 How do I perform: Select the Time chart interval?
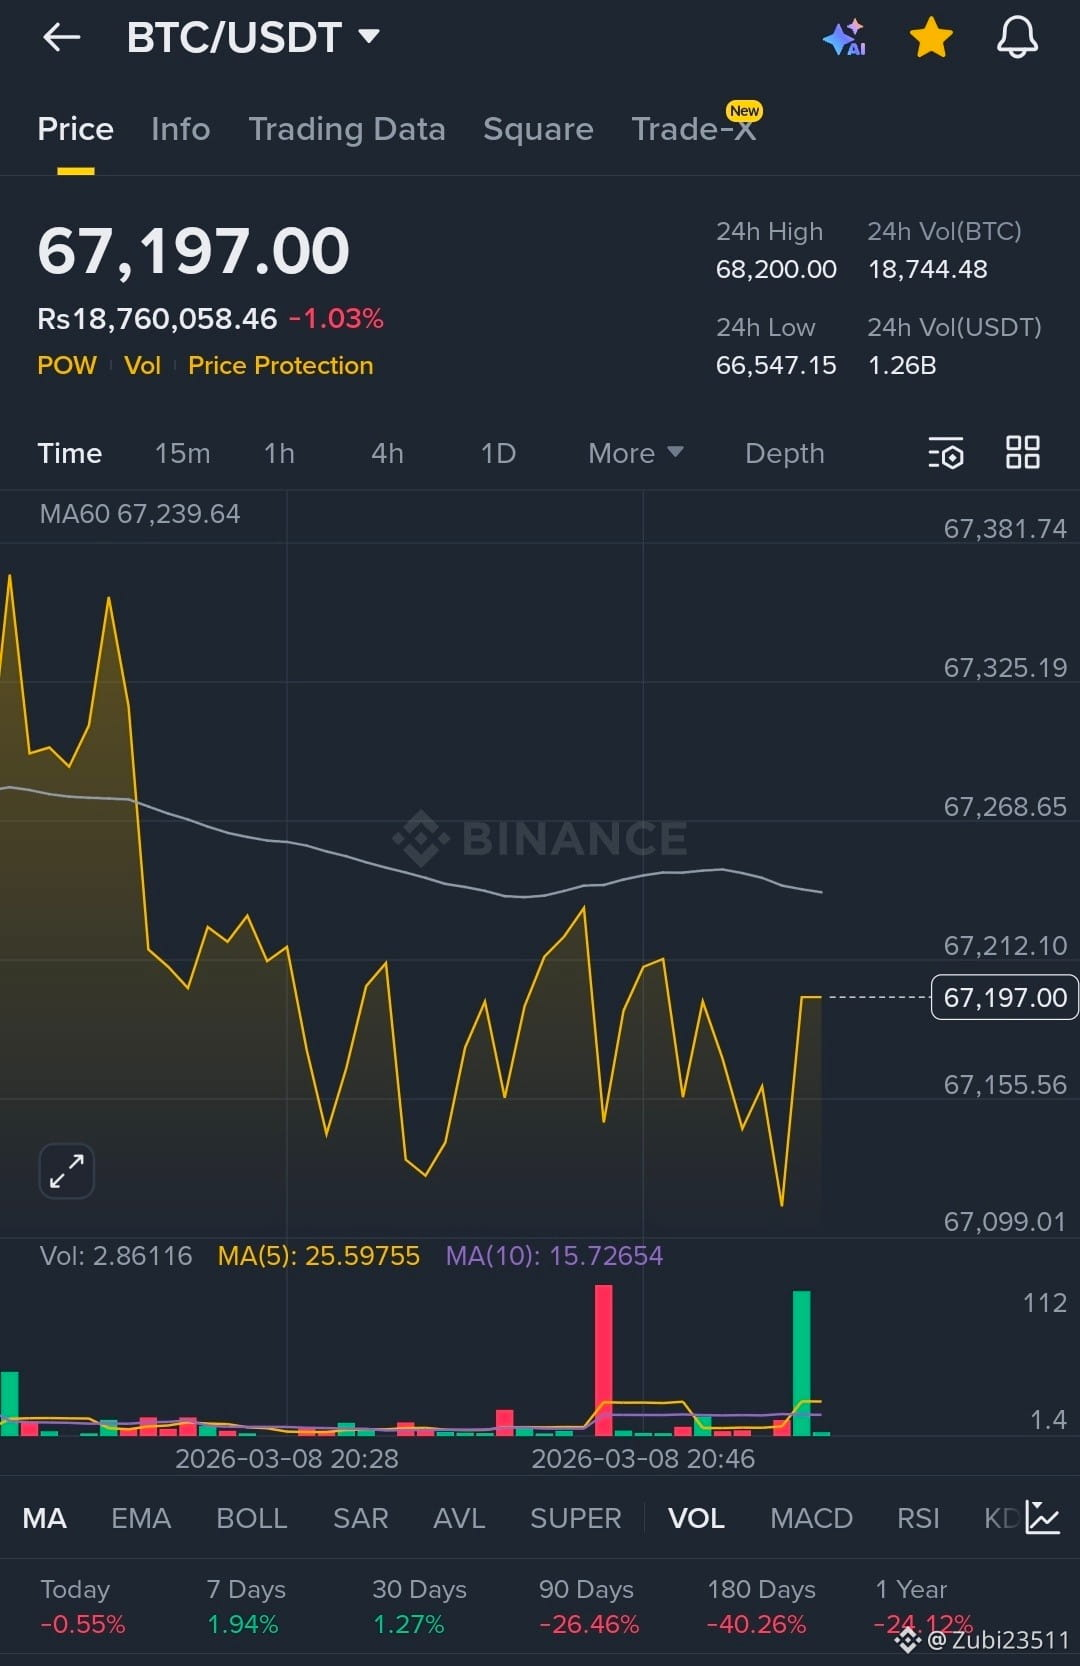(70, 454)
